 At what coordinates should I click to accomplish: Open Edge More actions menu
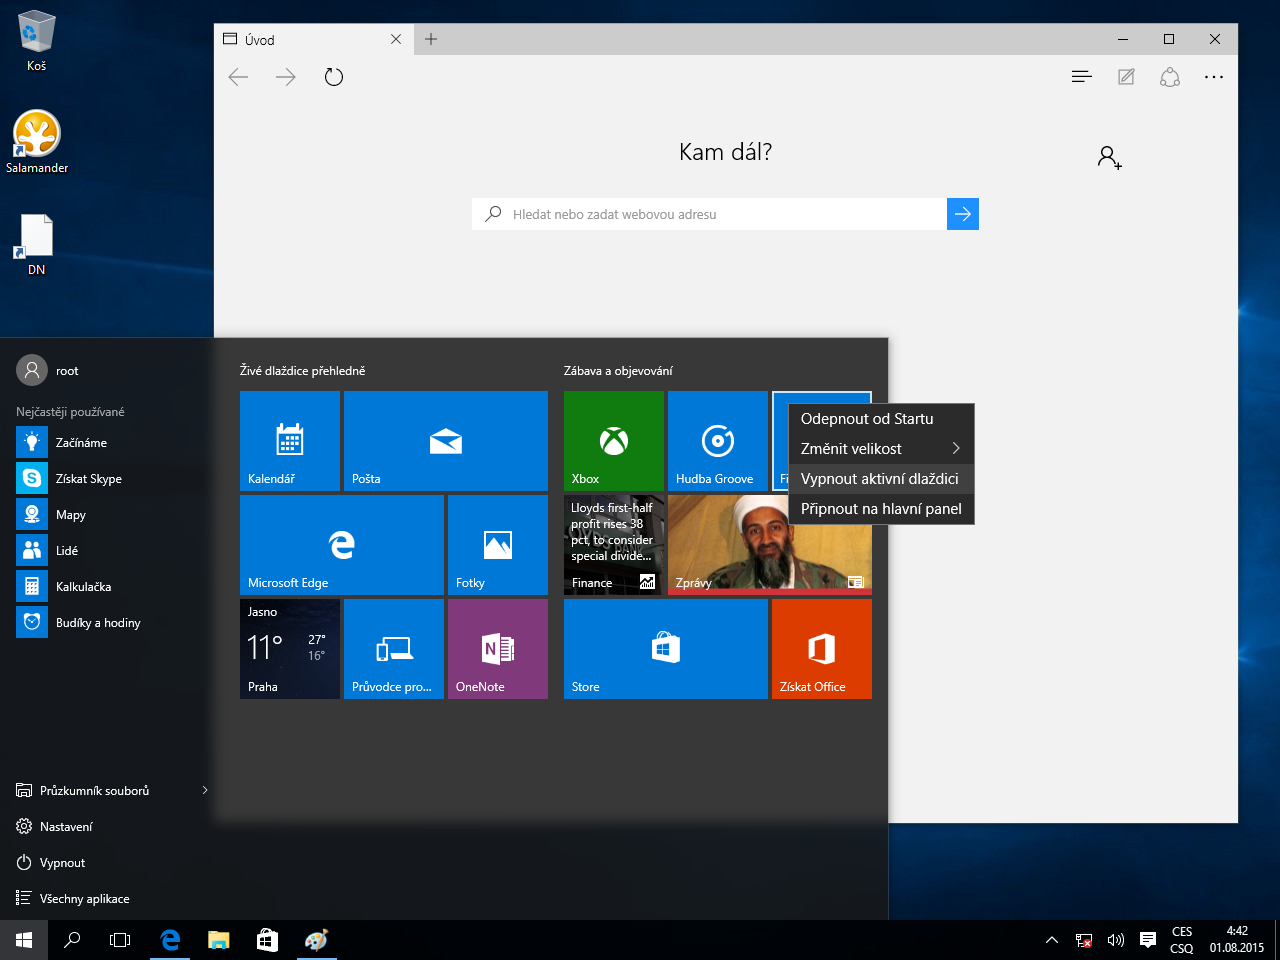(x=1214, y=77)
